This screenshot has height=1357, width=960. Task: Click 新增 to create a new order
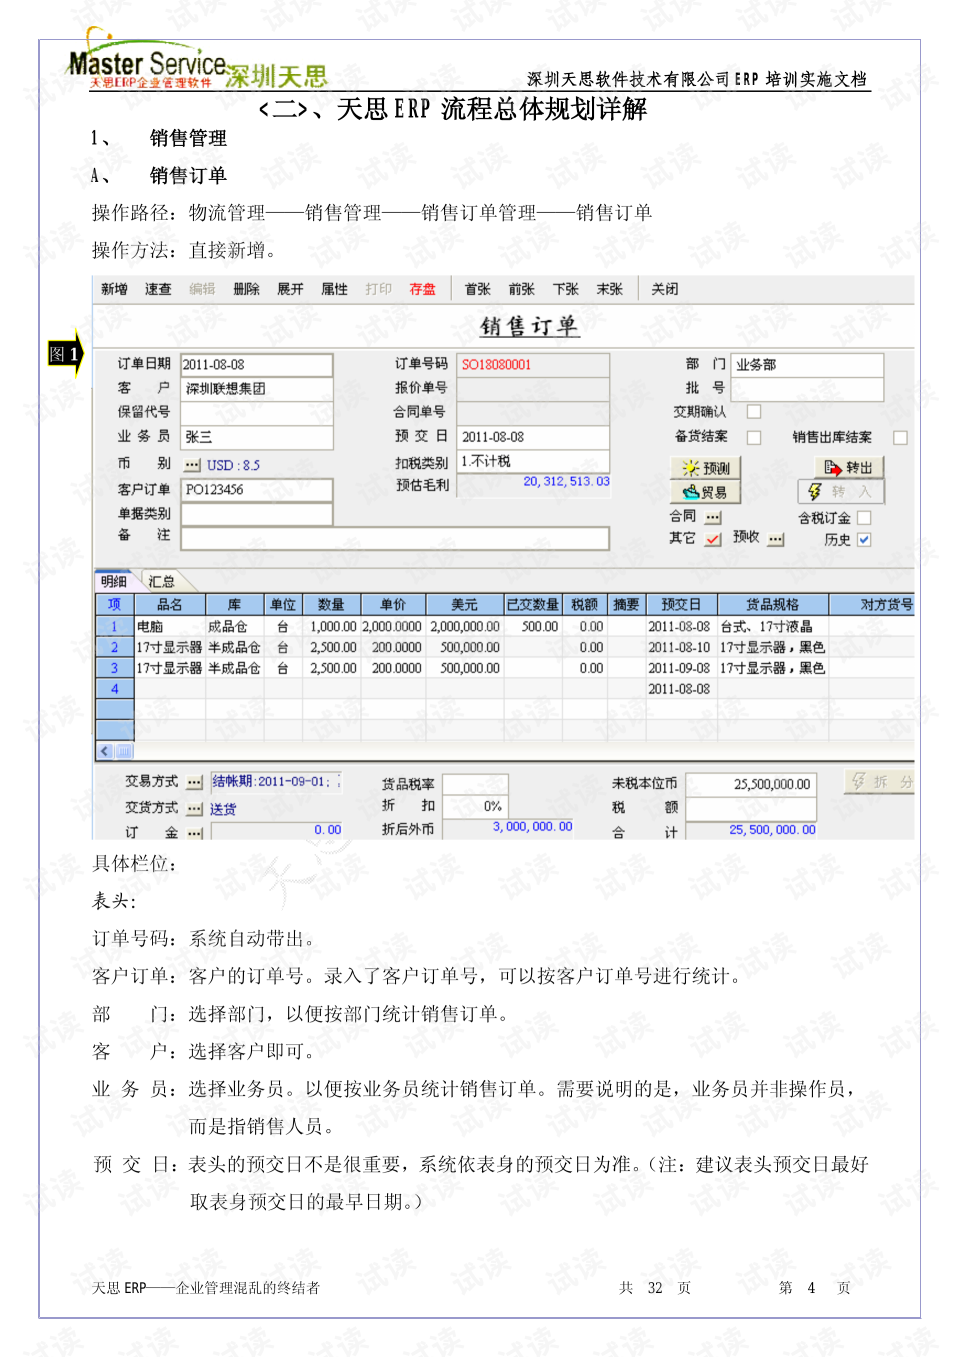[114, 288]
